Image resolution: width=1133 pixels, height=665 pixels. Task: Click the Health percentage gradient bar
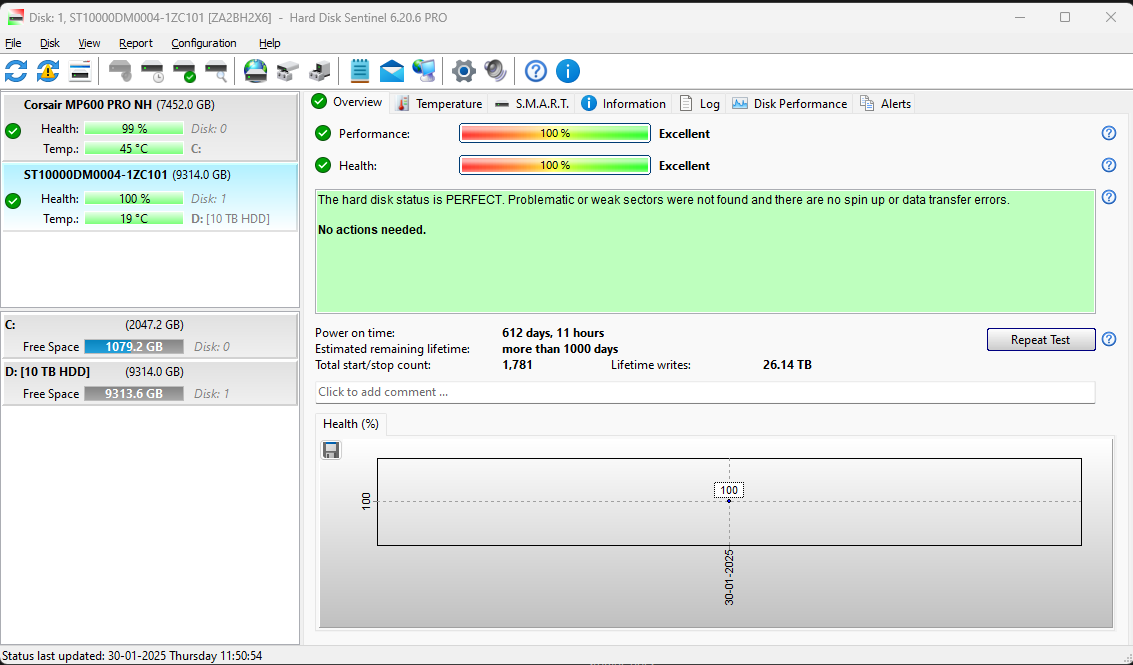[x=554, y=166]
